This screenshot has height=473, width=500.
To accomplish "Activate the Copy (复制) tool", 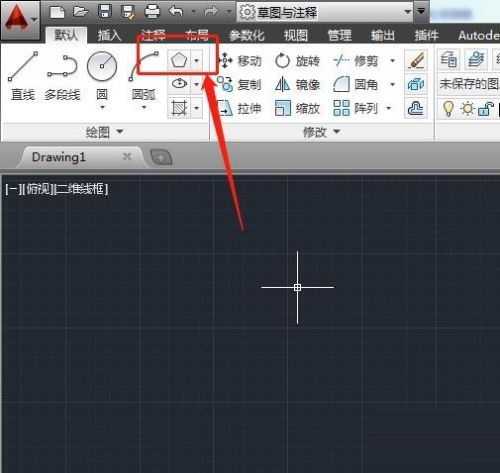I will pyautogui.click(x=239, y=84).
